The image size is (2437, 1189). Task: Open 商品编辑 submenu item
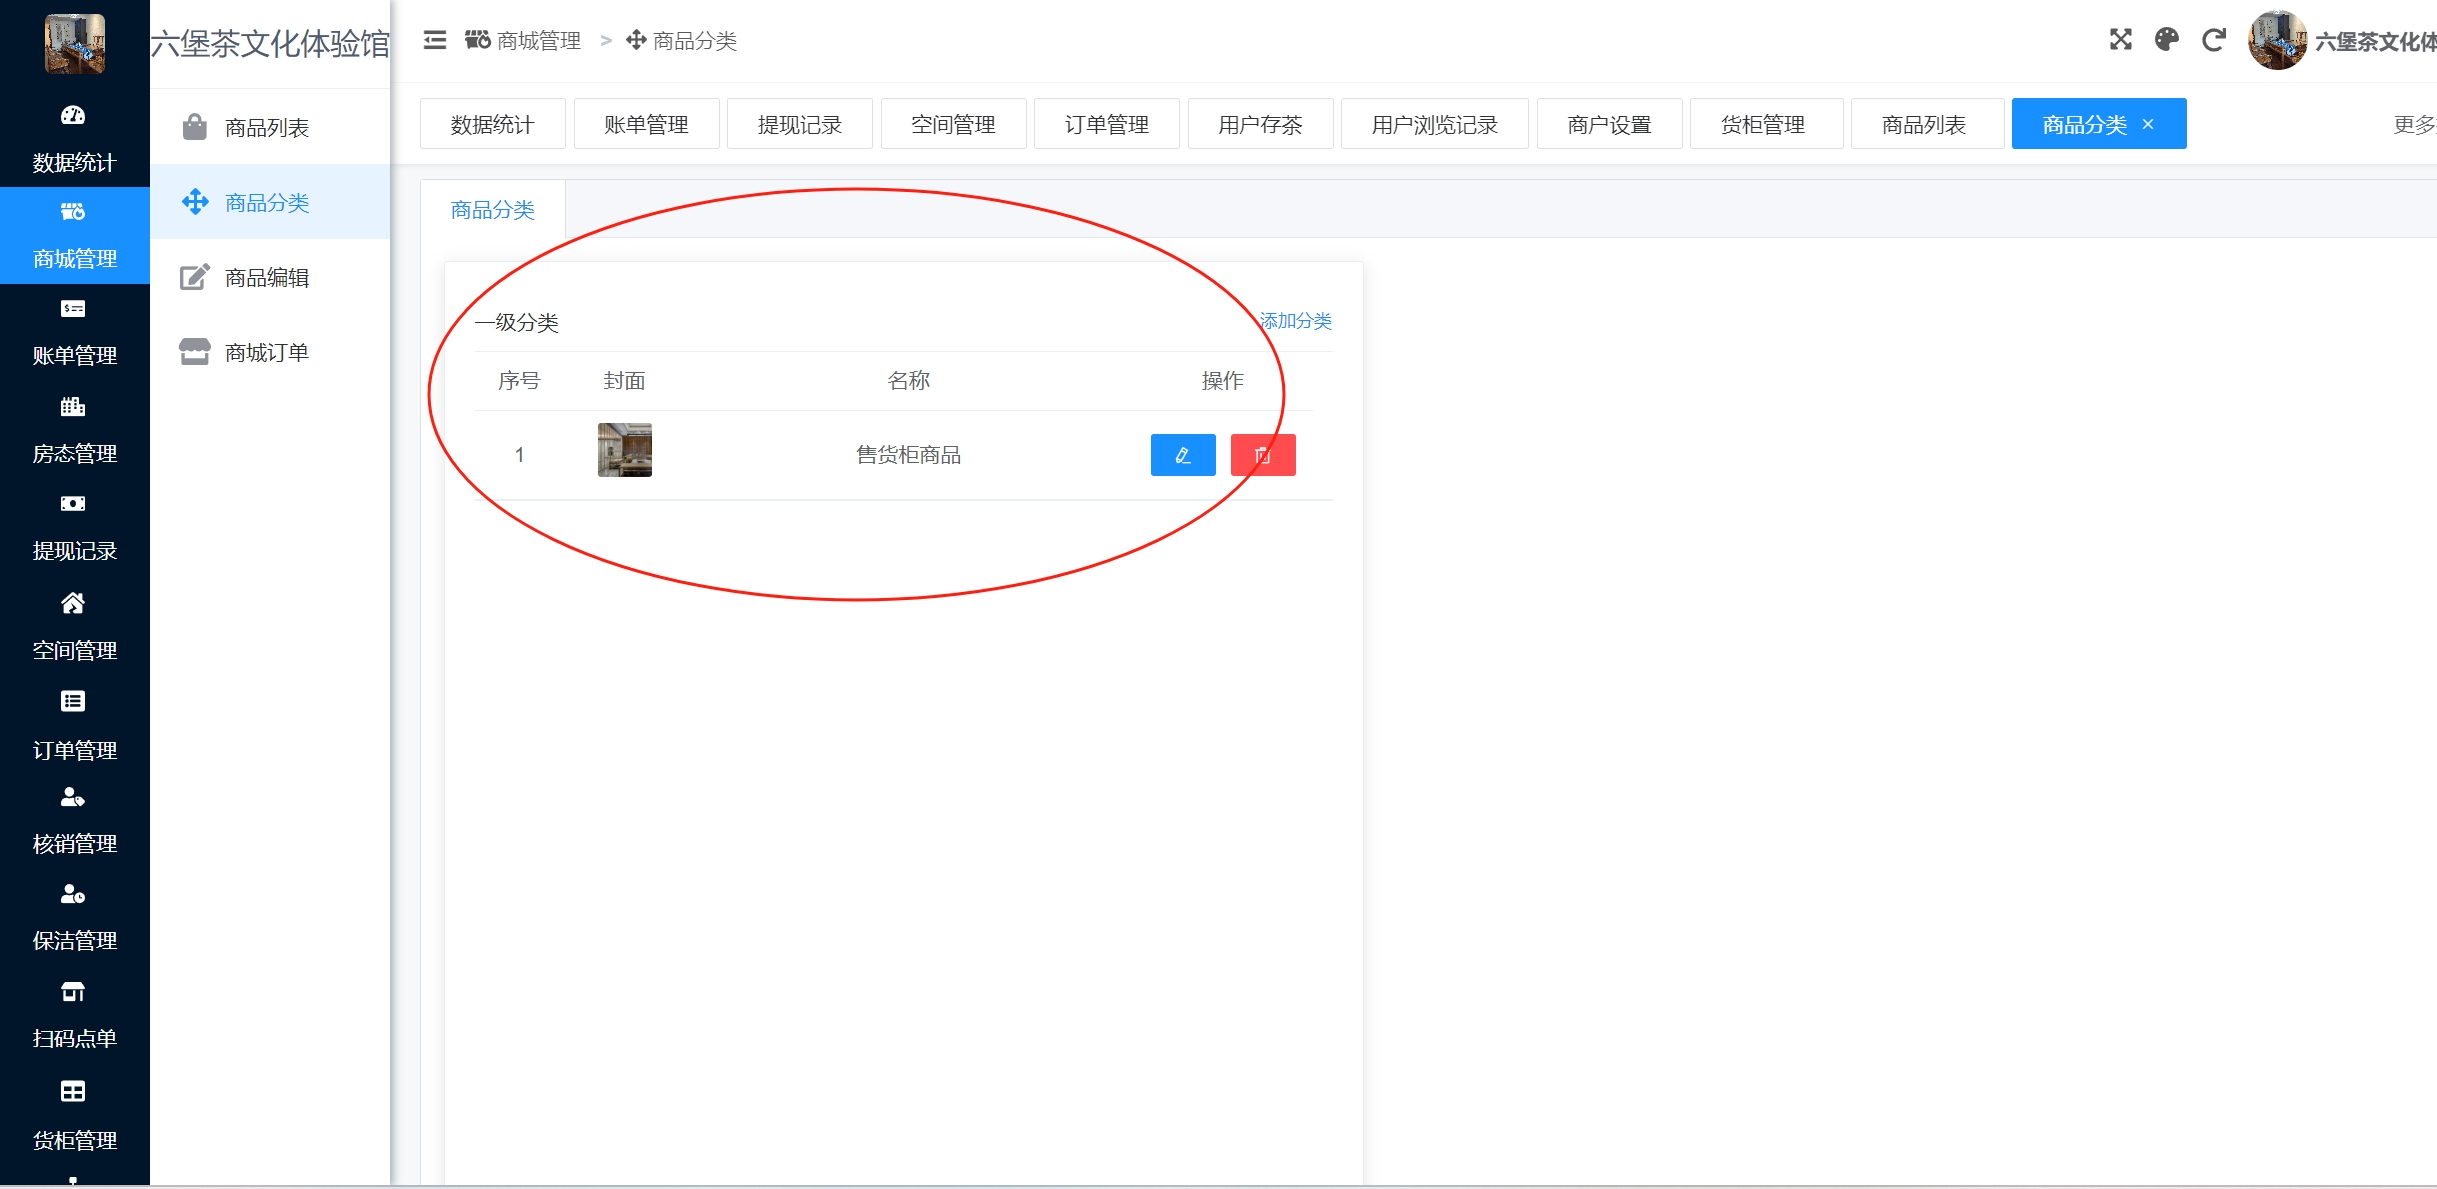coord(266,277)
